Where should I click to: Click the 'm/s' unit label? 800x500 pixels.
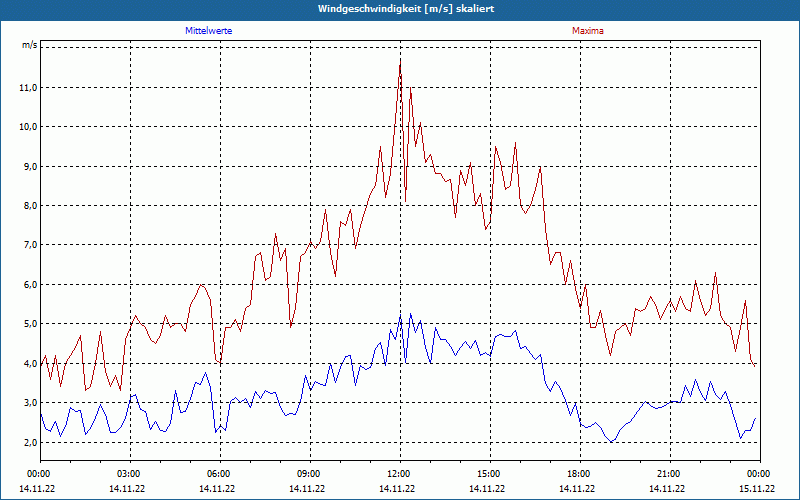(x=29, y=45)
